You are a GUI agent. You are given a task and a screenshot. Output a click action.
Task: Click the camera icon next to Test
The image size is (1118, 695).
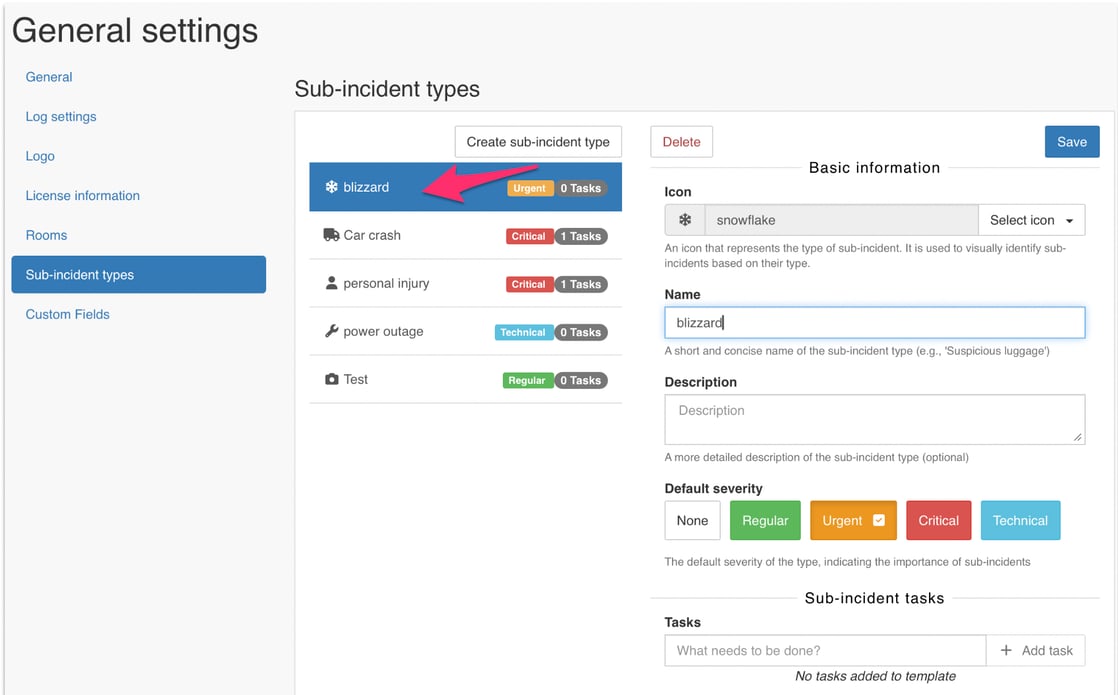click(333, 379)
